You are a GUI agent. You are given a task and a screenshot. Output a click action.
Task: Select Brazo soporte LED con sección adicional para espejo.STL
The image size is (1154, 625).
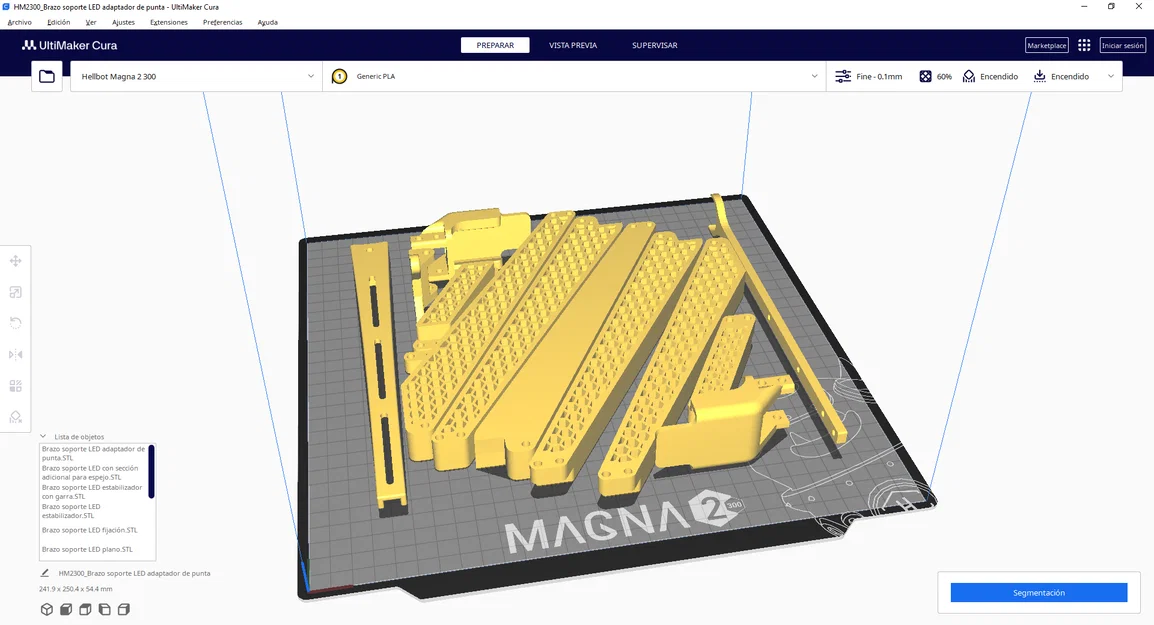click(93, 473)
